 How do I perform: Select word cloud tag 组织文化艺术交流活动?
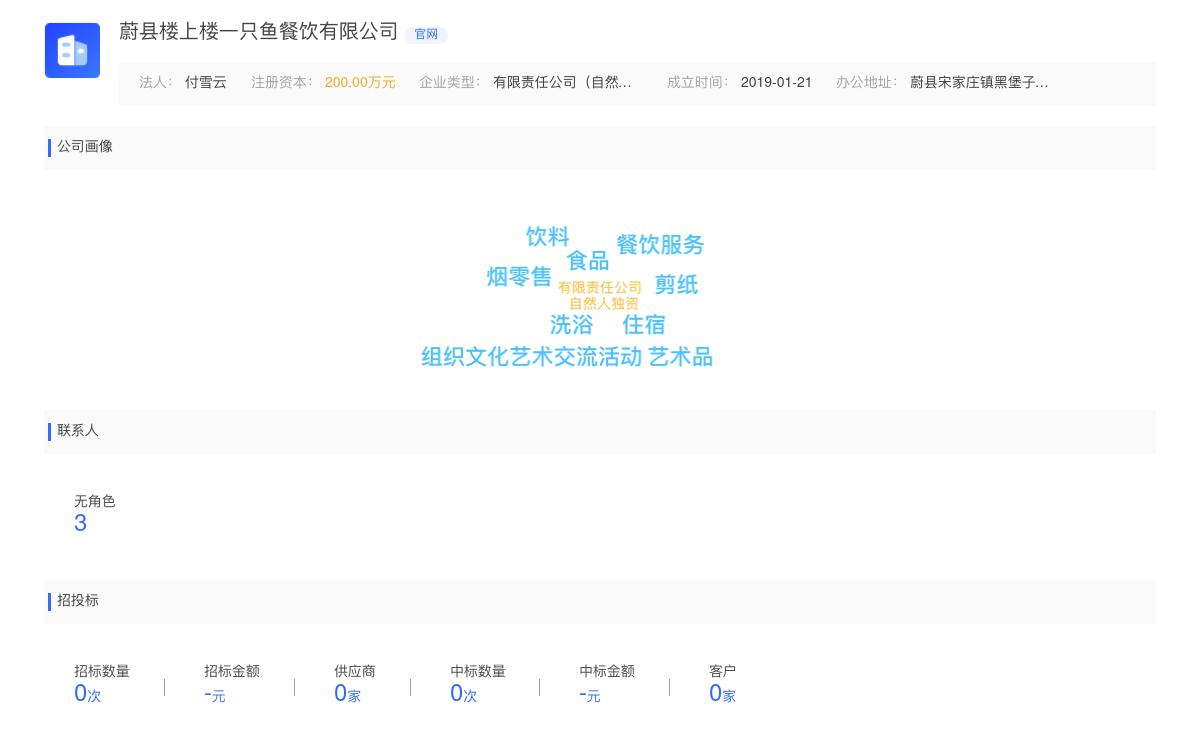click(531, 357)
